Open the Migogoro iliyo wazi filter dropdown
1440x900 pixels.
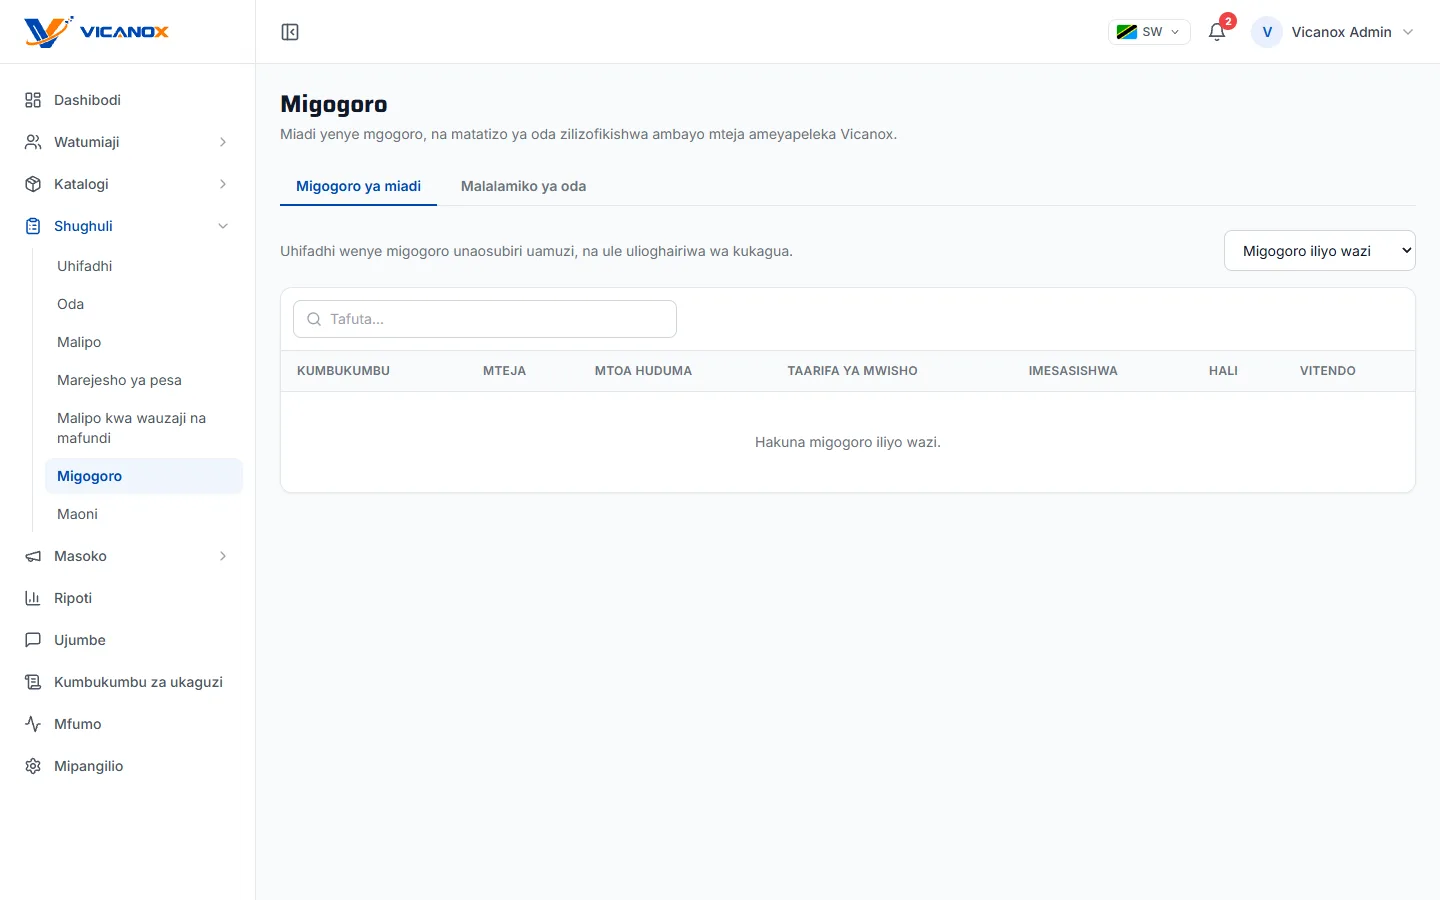pyautogui.click(x=1320, y=251)
